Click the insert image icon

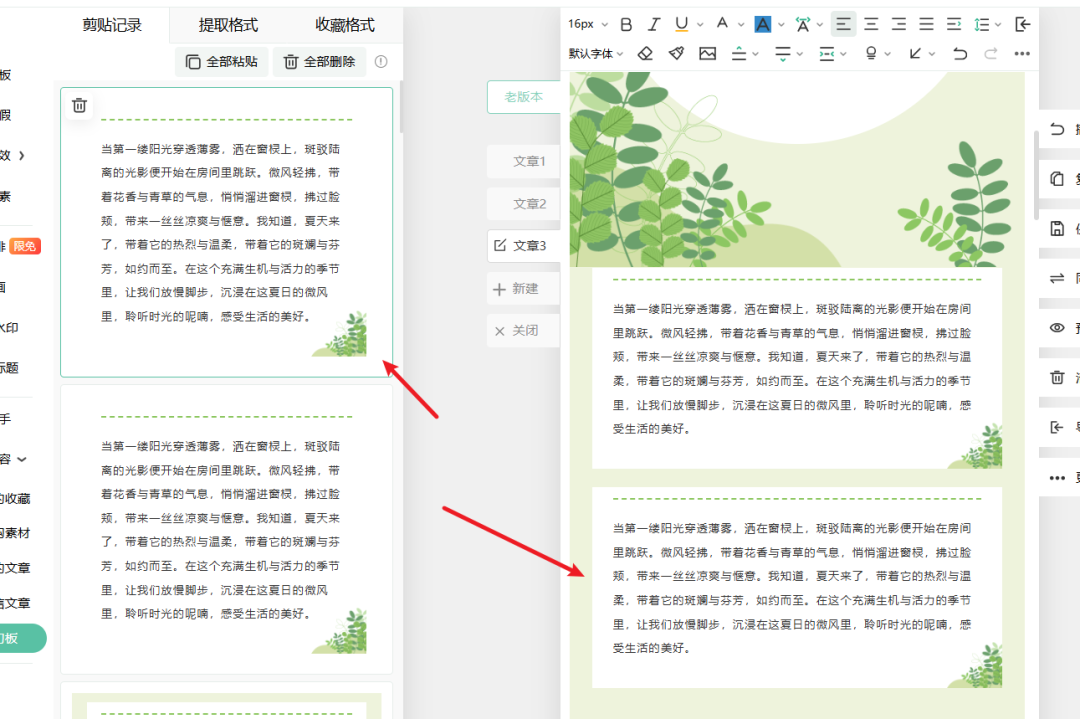pos(708,53)
